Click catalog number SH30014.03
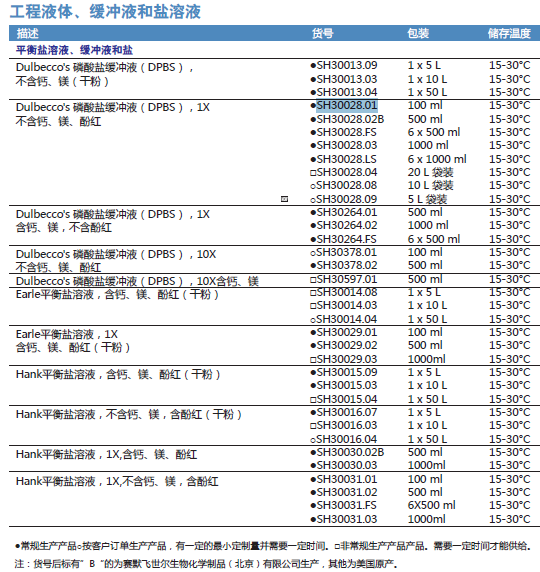 (347, 305)
